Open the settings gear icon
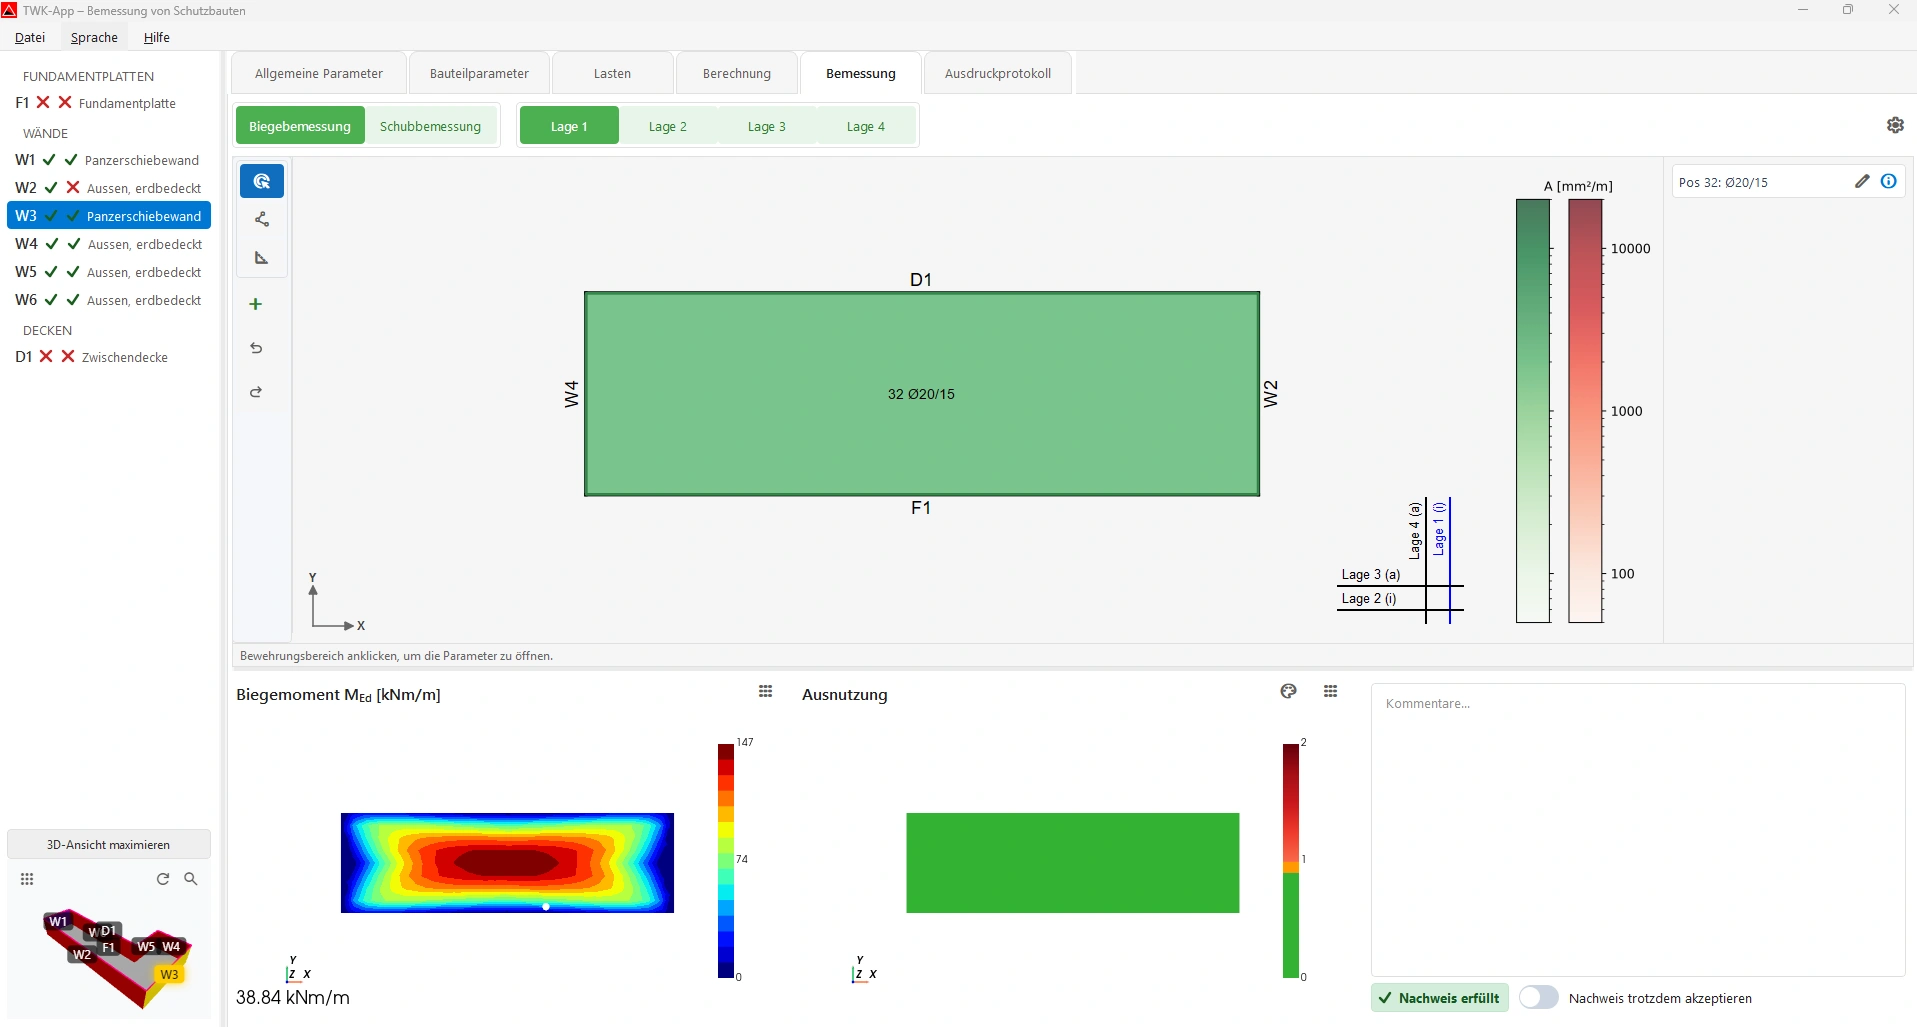Image resolution: width=1917 pixels, height=1027 pixels. pos(1895,125)
